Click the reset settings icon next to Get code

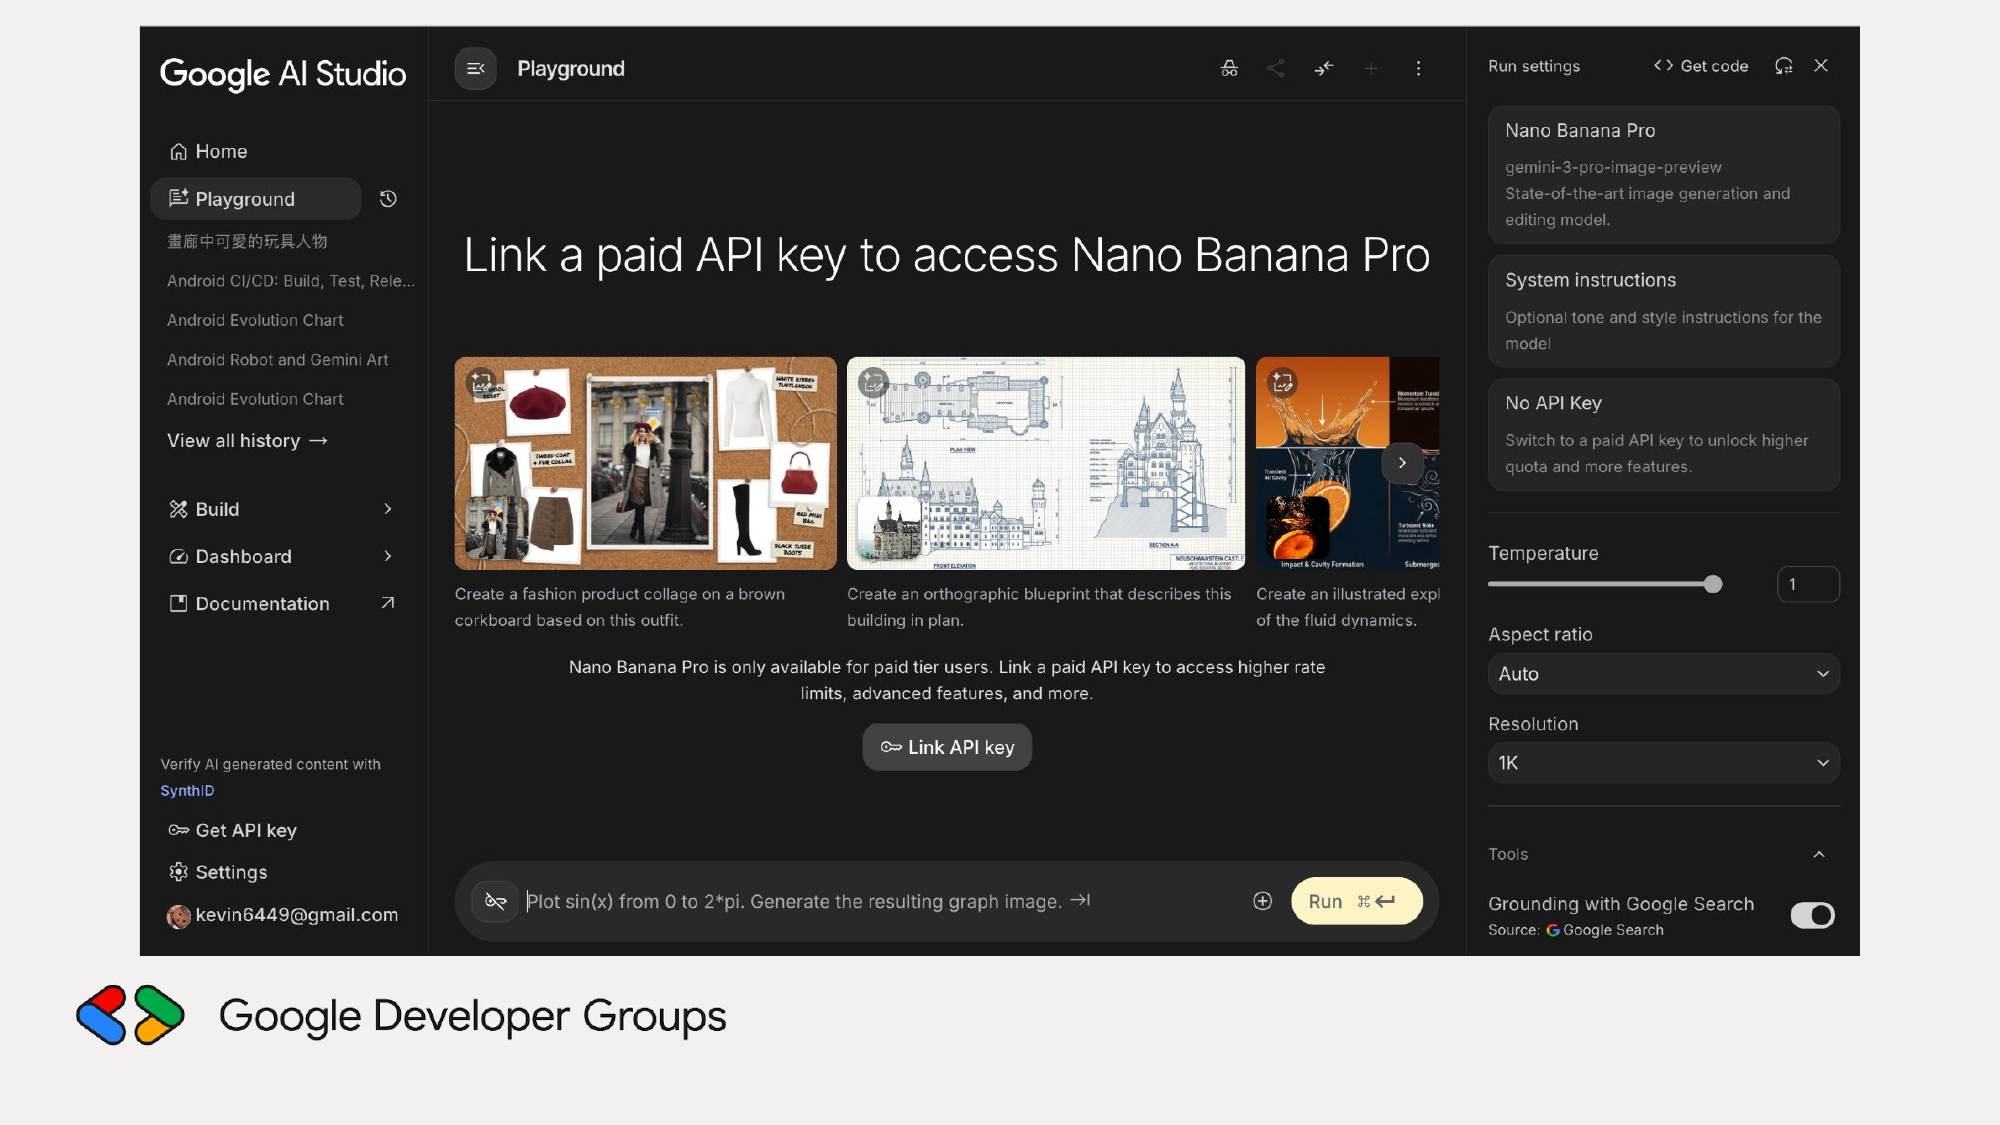pos(1783,66)
